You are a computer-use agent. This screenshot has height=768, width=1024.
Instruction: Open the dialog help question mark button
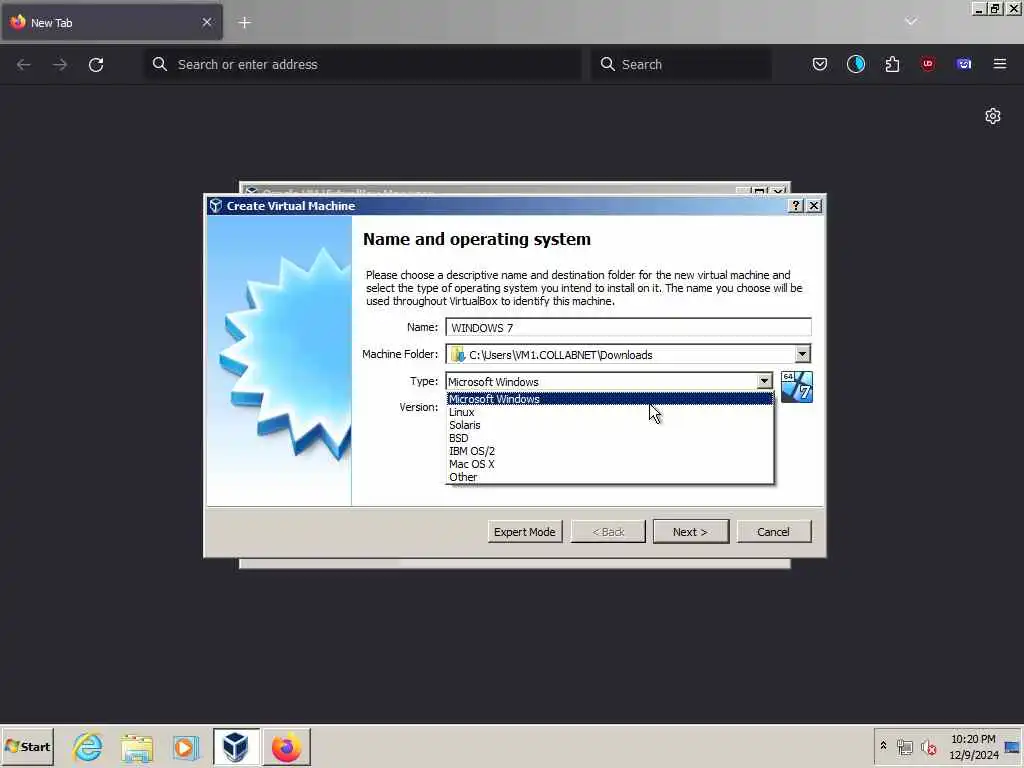[795, 206]
